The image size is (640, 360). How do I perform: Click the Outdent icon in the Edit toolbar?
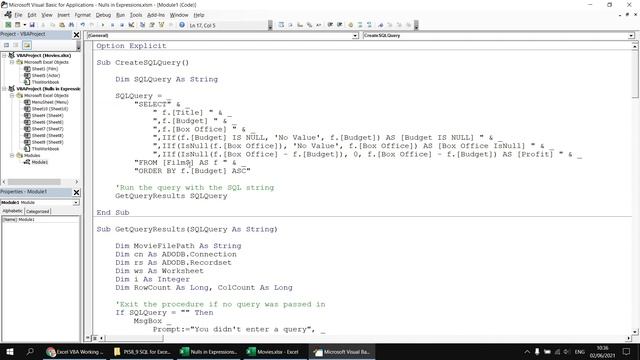339,25
